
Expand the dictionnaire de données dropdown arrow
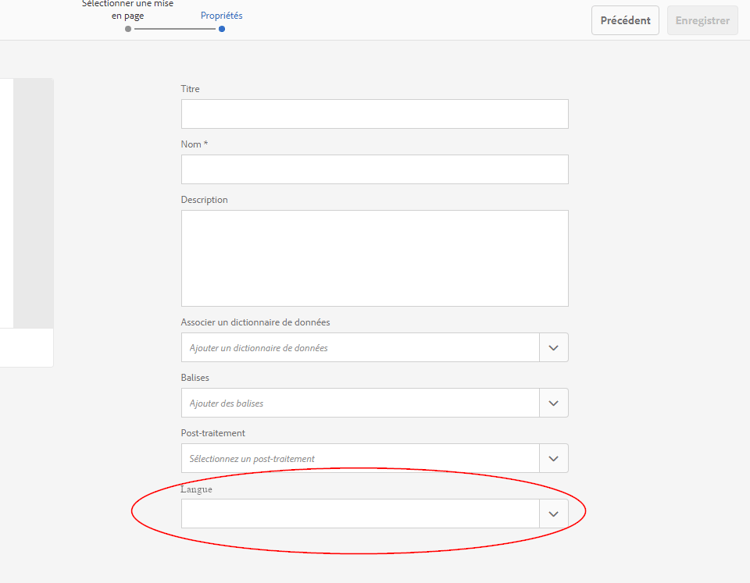[x=554, y=347]
